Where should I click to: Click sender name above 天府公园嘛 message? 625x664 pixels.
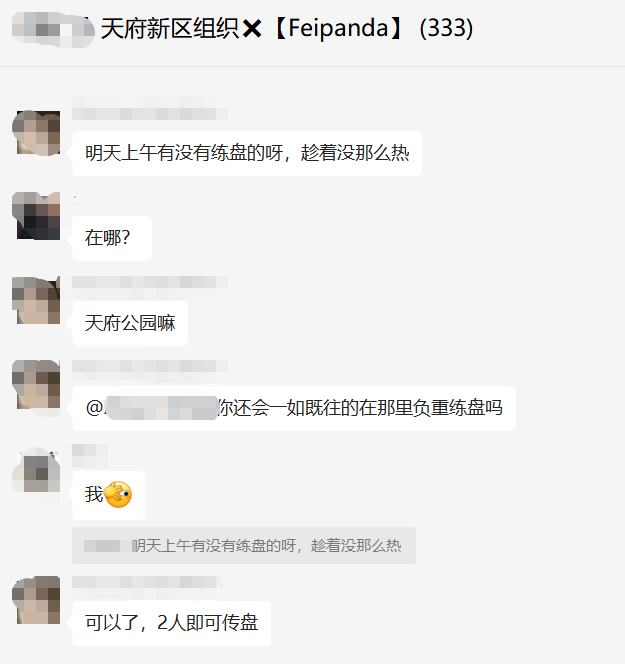150,282
